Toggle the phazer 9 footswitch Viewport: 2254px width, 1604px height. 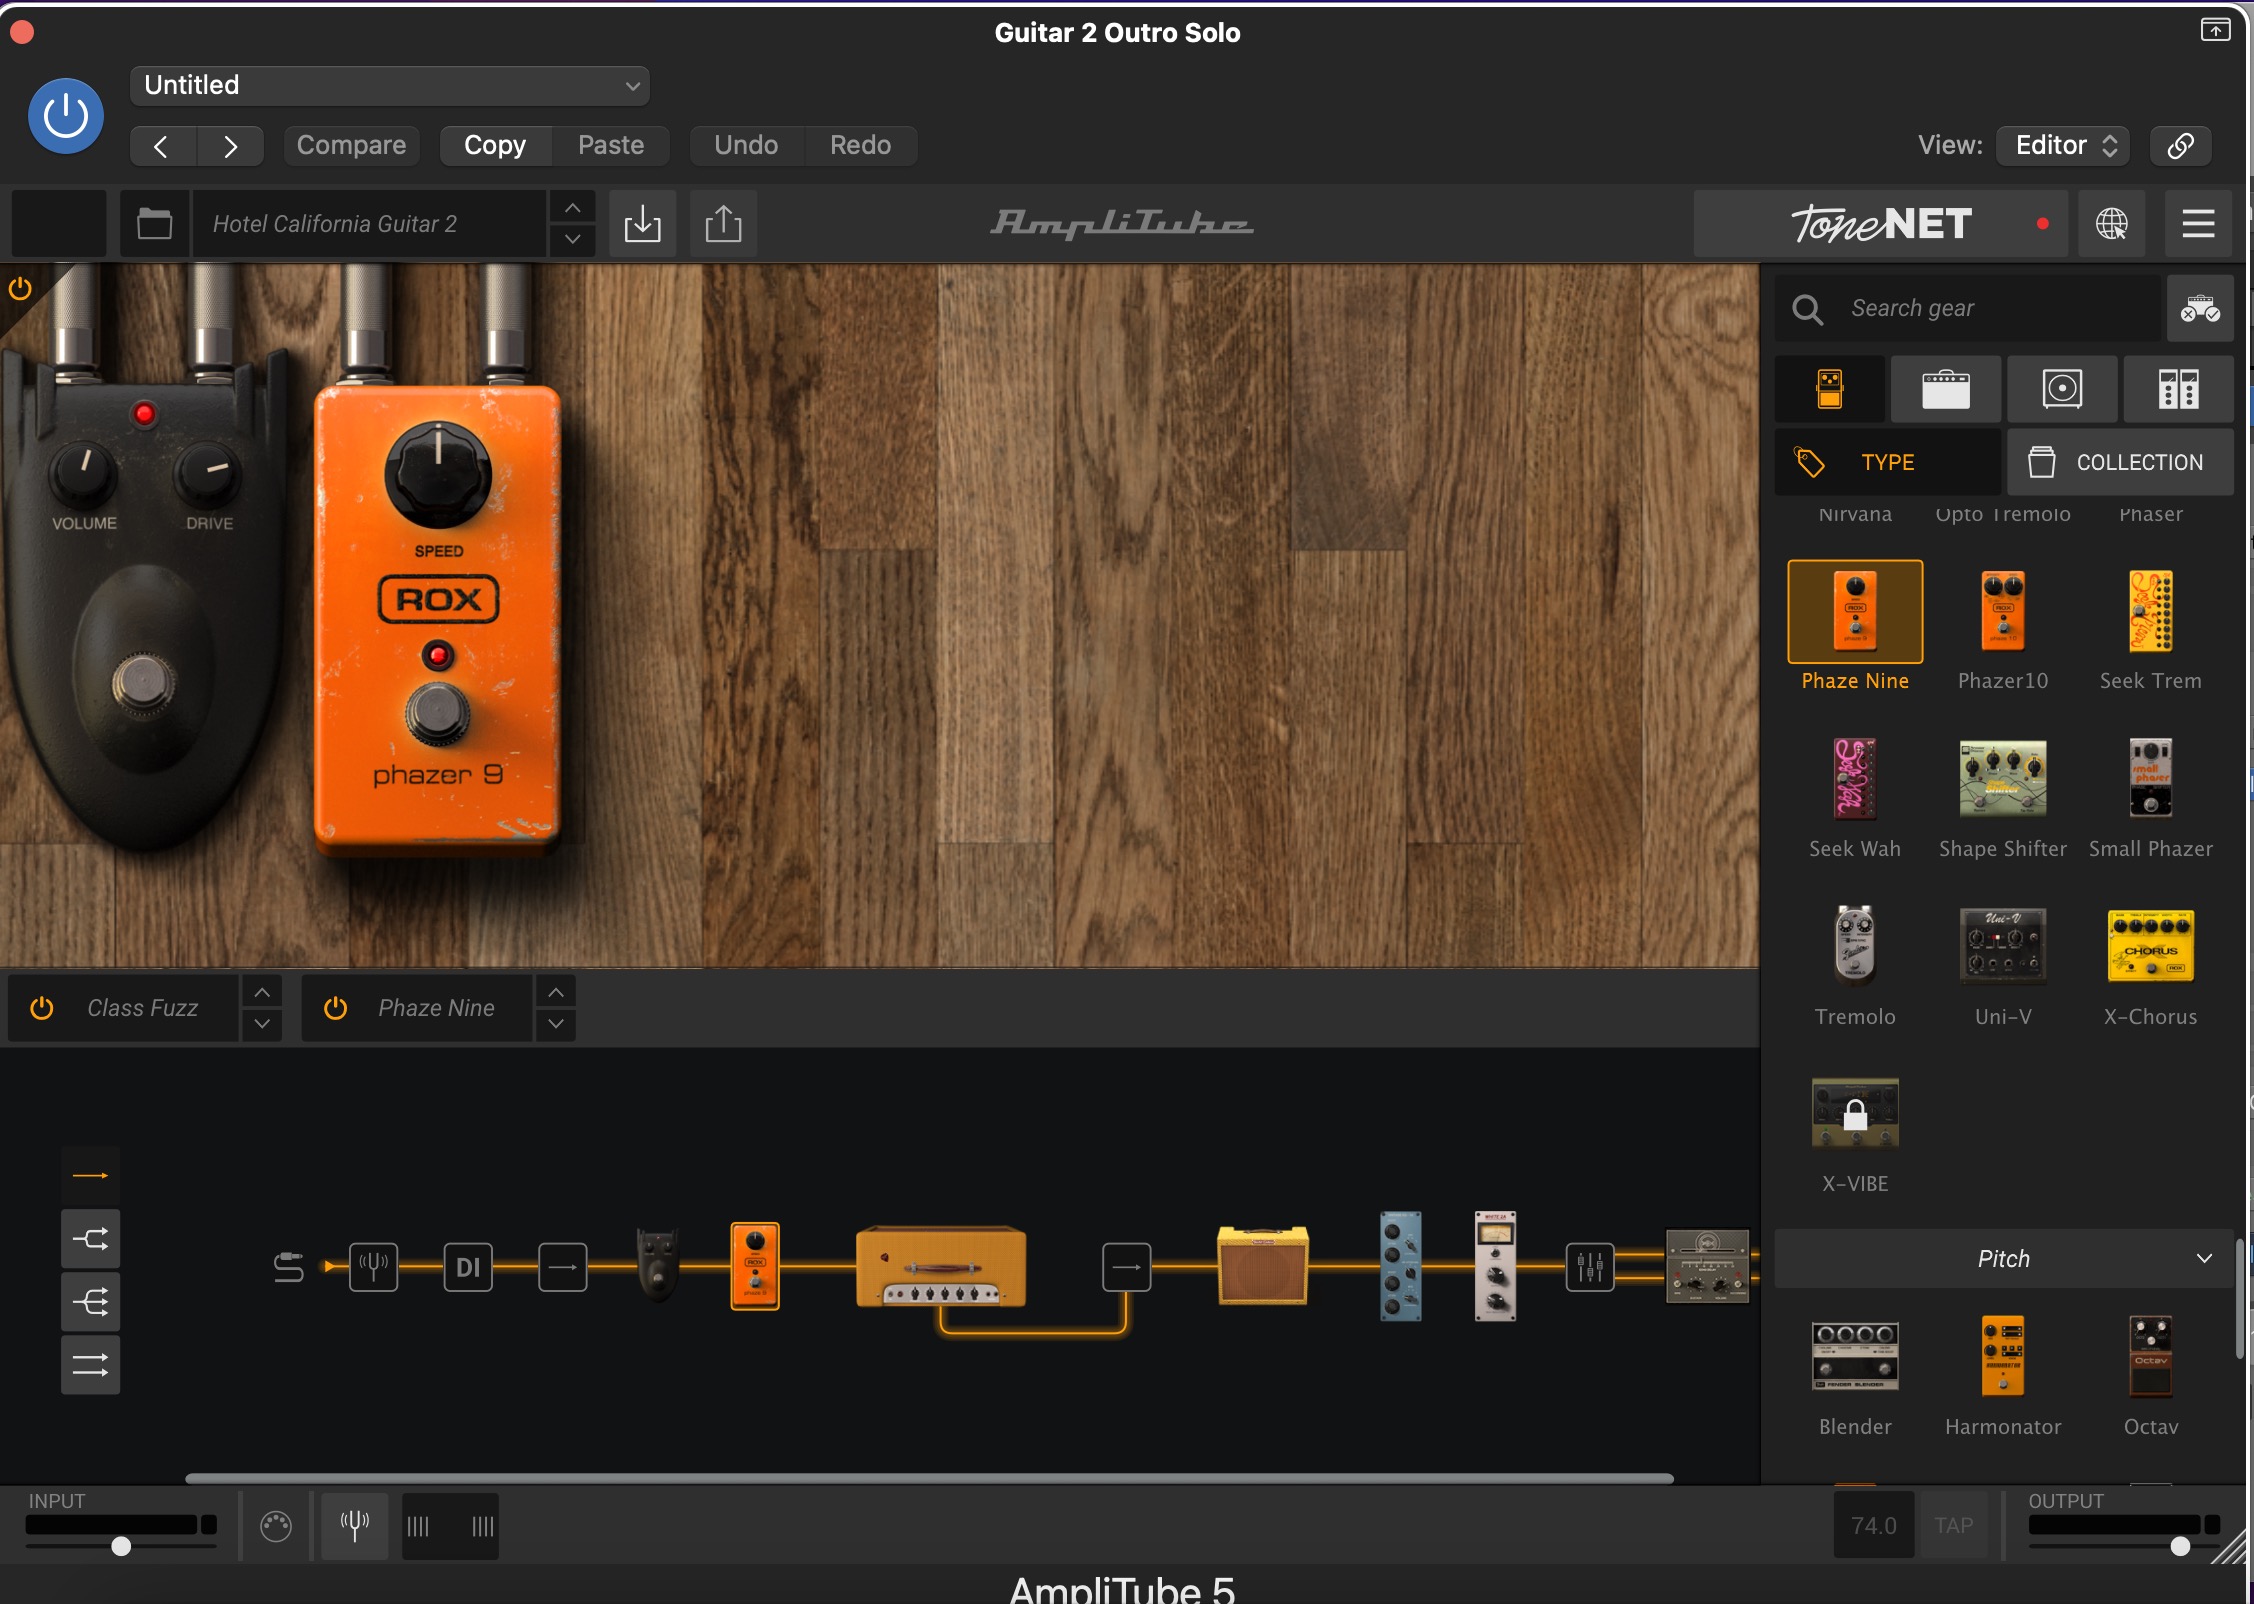(x=437, y=713)
